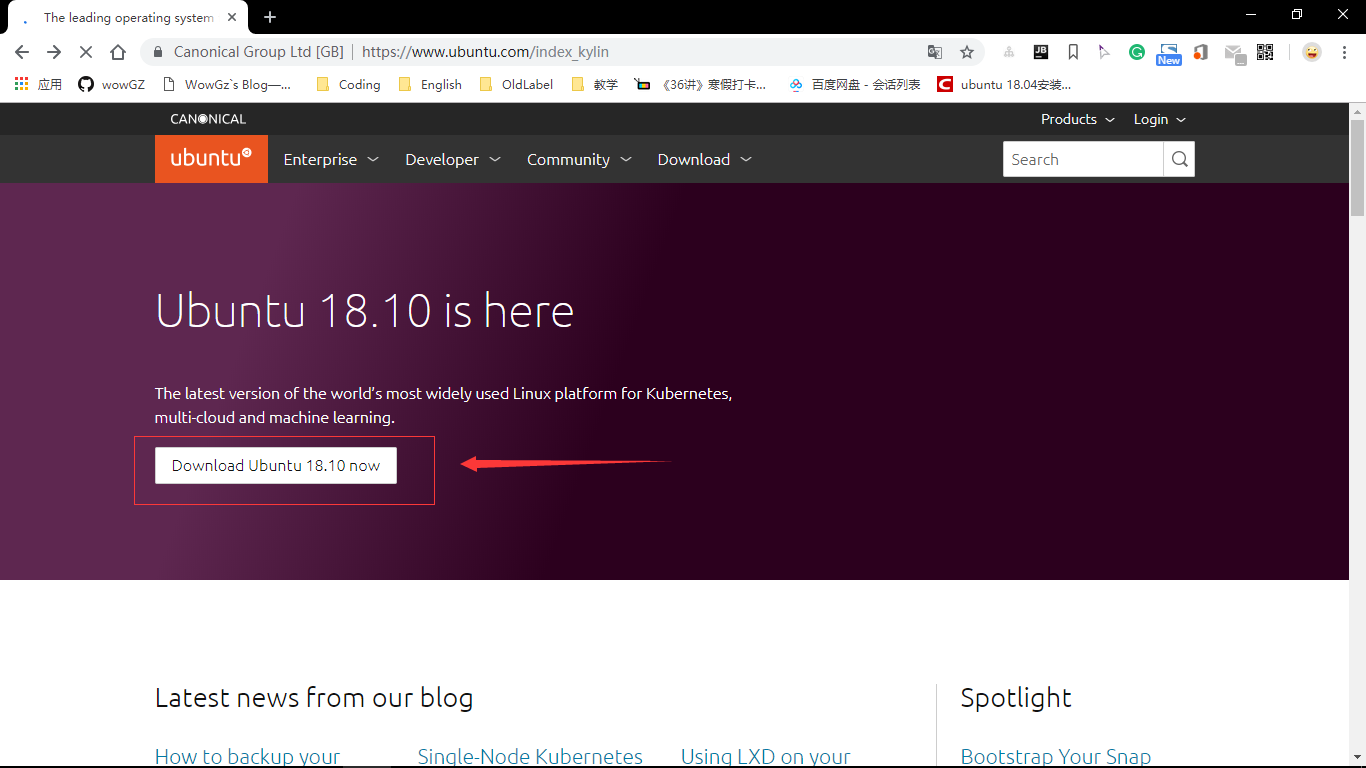Open the 百度网盘 bookmark
The image size is (1366, 768).
(855, 85)
